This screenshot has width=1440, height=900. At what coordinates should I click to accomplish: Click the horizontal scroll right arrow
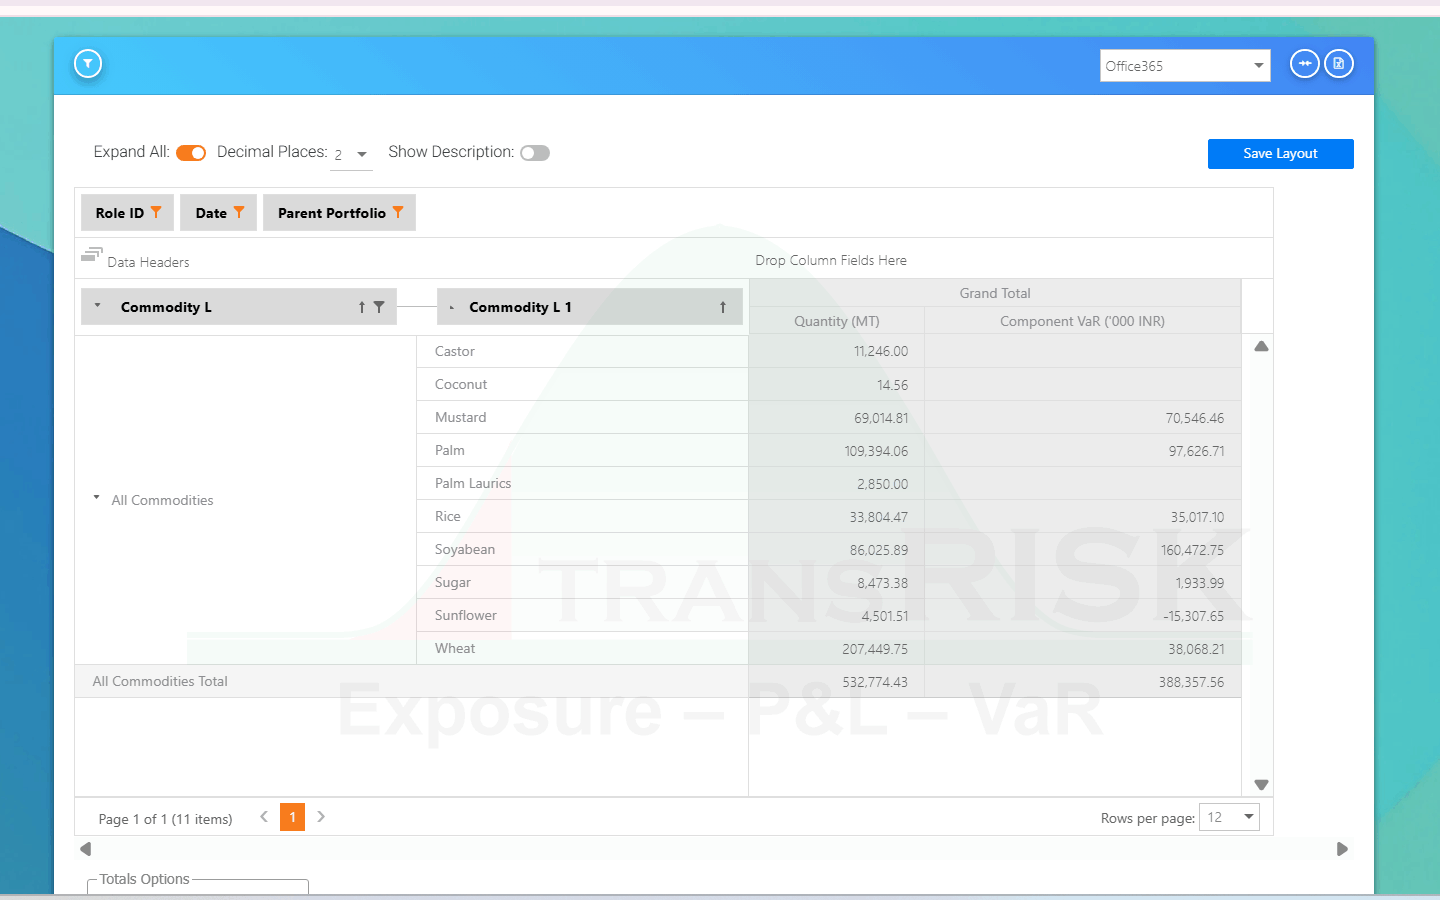1342,849
